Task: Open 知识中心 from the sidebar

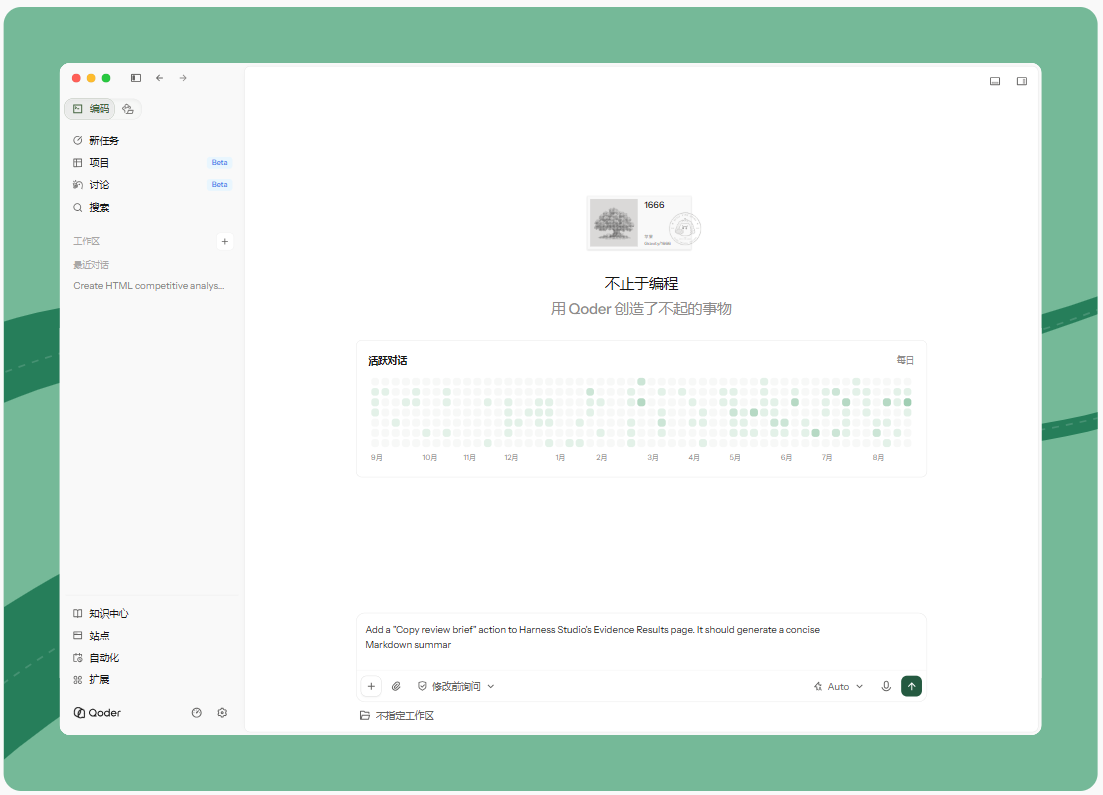Action: (x=101, y=613)
